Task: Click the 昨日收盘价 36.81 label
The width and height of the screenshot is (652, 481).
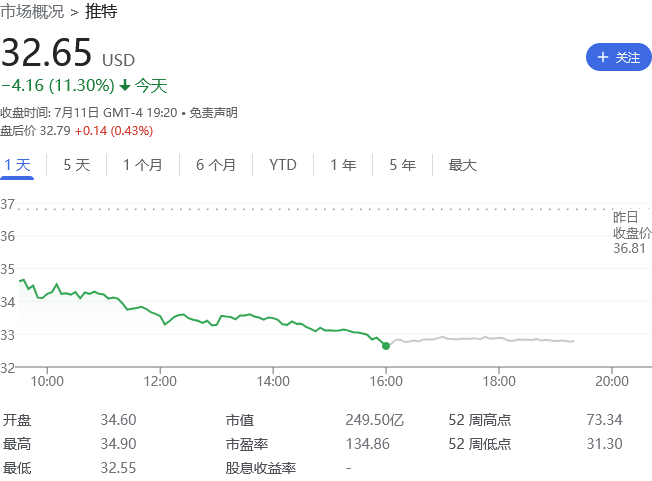Action: (632, 232)
